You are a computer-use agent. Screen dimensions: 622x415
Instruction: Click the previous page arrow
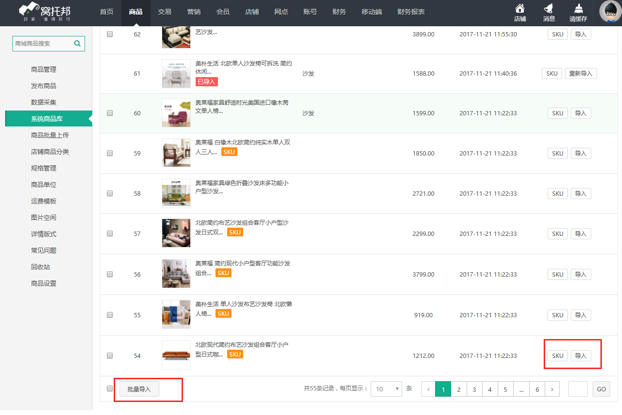click(x=428, y=389)
